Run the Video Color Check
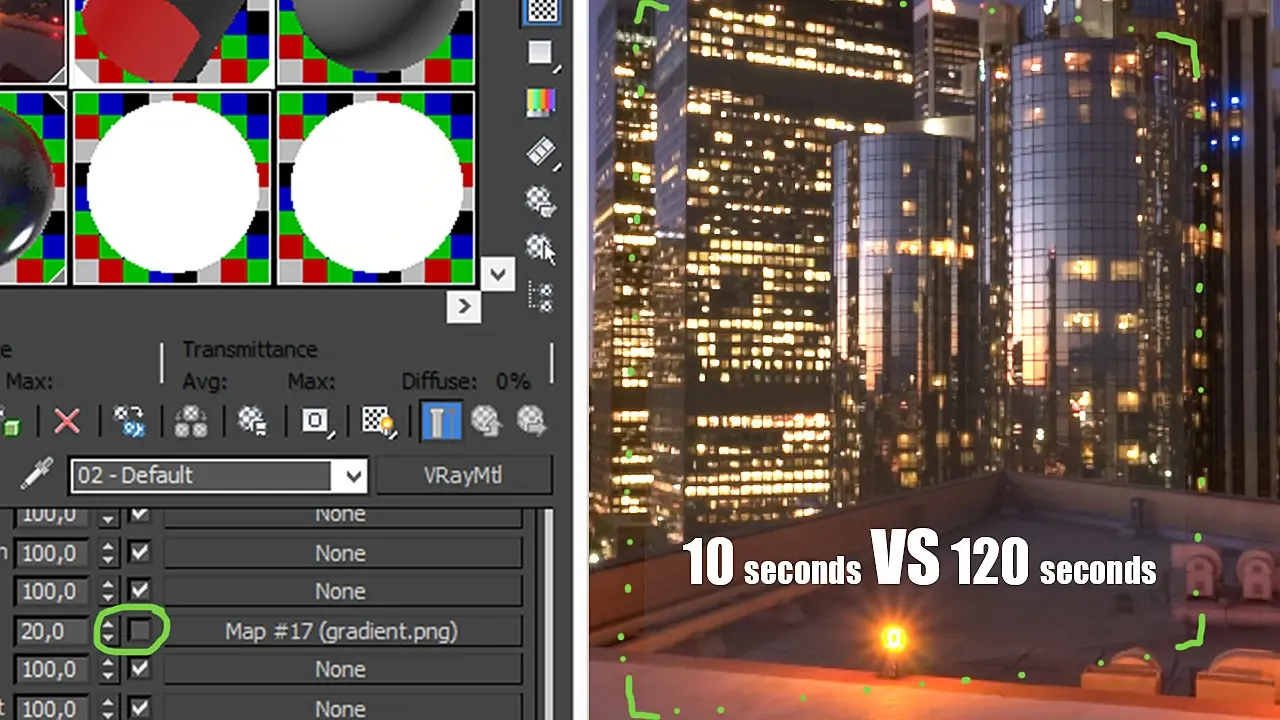The image size is (1280, 720). (x=541, y=102)
